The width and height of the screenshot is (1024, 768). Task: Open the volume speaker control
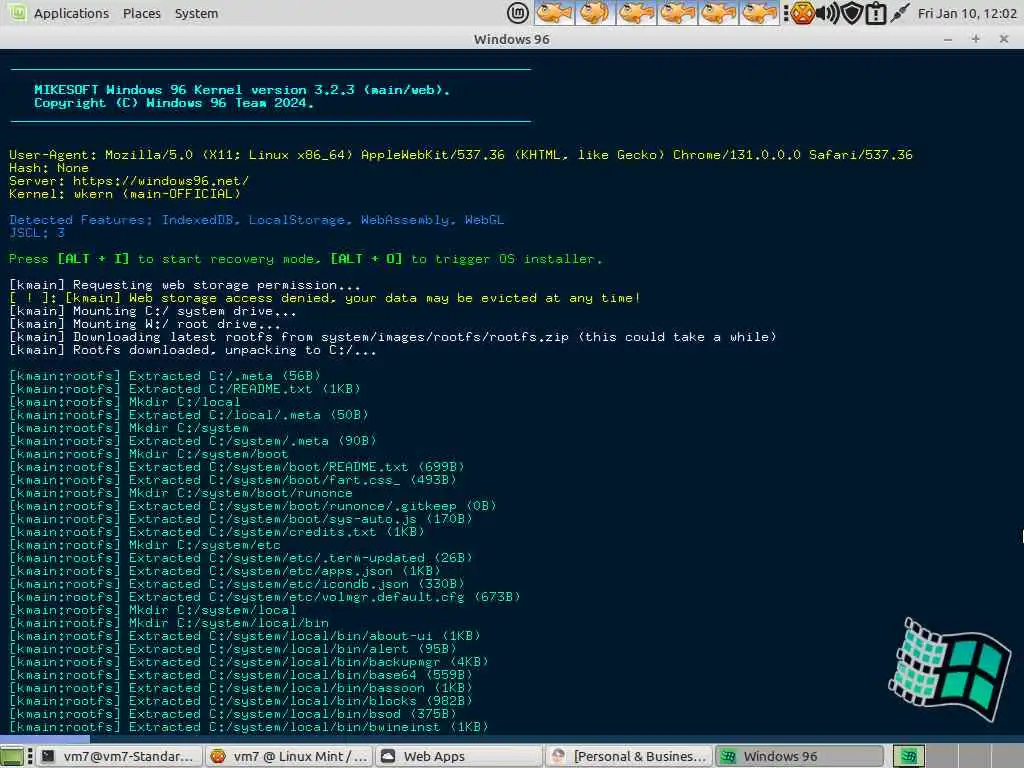coord(828,13)
